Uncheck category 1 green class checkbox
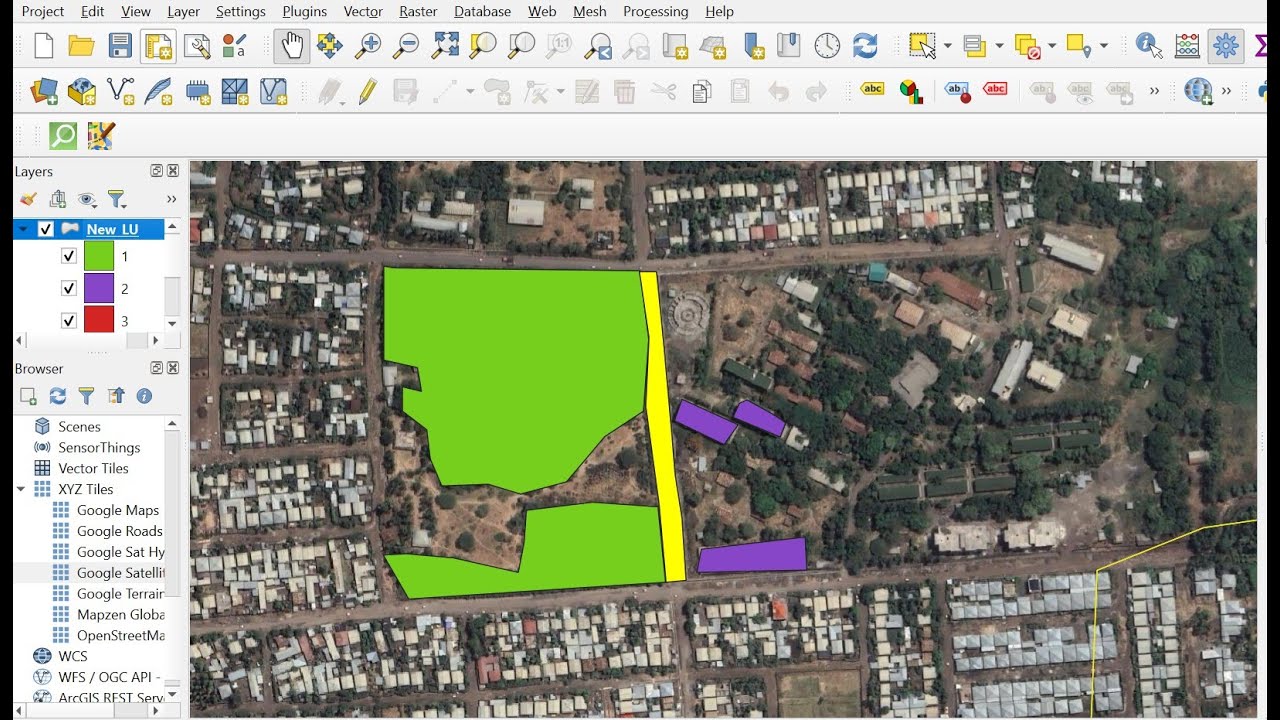The width and height of the screenshot is (1280, 720). pos(68,256)
